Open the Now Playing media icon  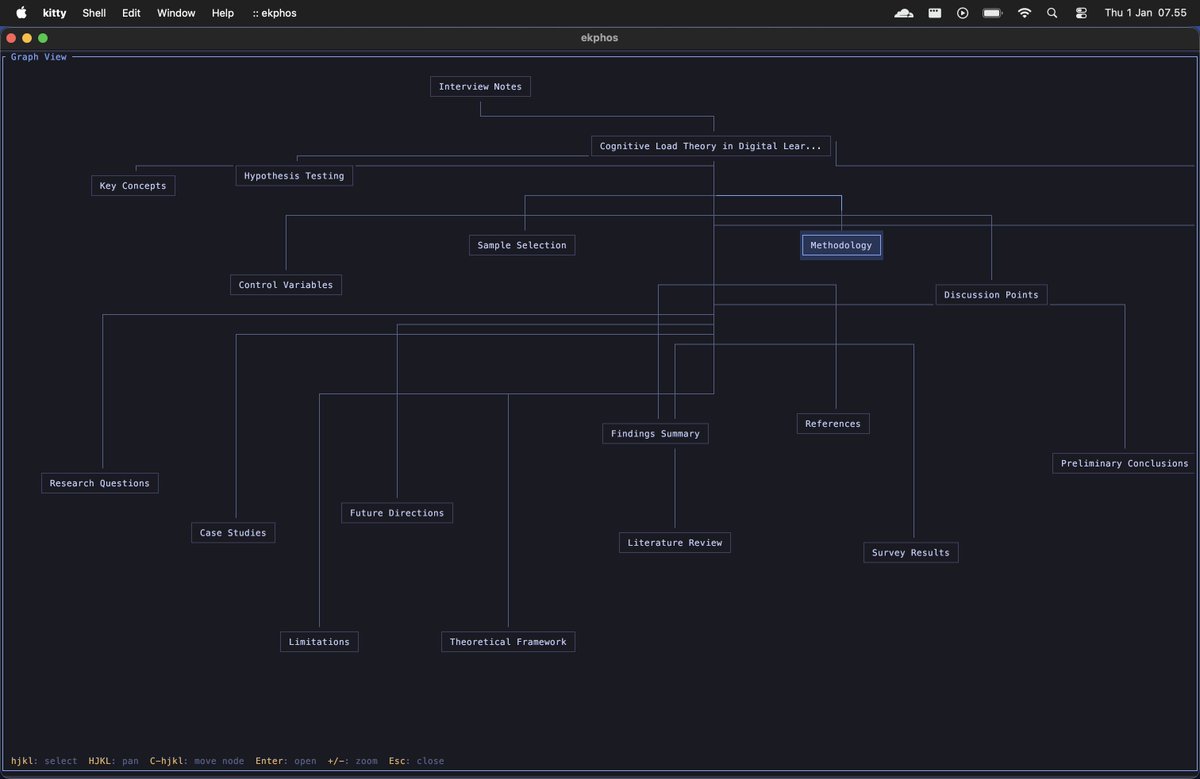961,13
